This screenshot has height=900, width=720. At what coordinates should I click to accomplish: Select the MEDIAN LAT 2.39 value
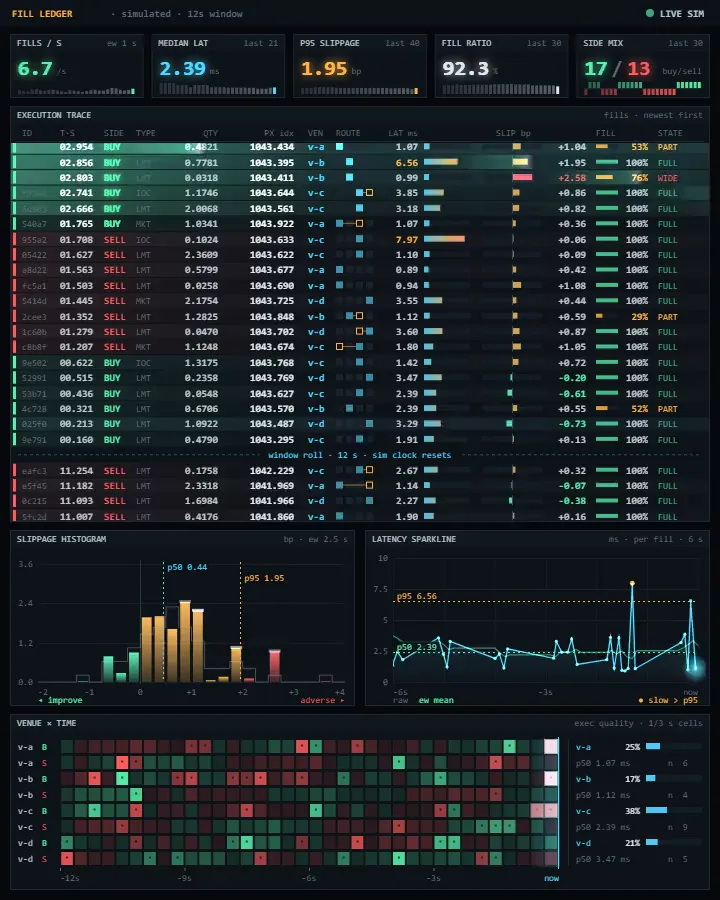pyautogui.click(x=182, y=69)
